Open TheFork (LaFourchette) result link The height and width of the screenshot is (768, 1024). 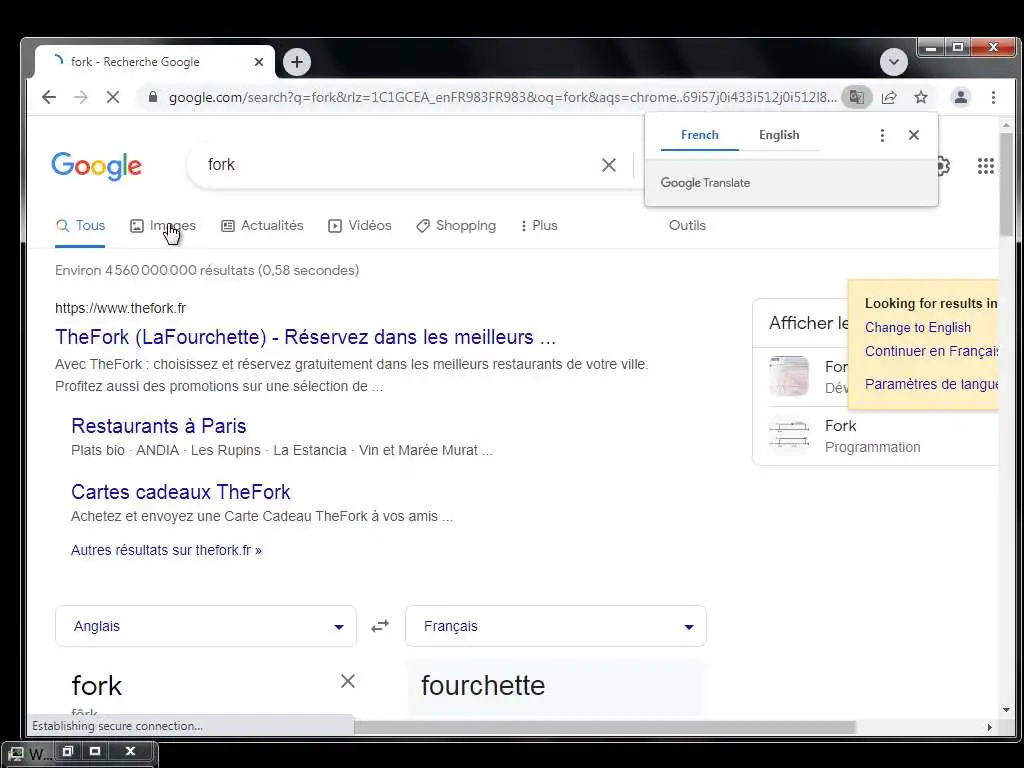[x=305, y=337]
